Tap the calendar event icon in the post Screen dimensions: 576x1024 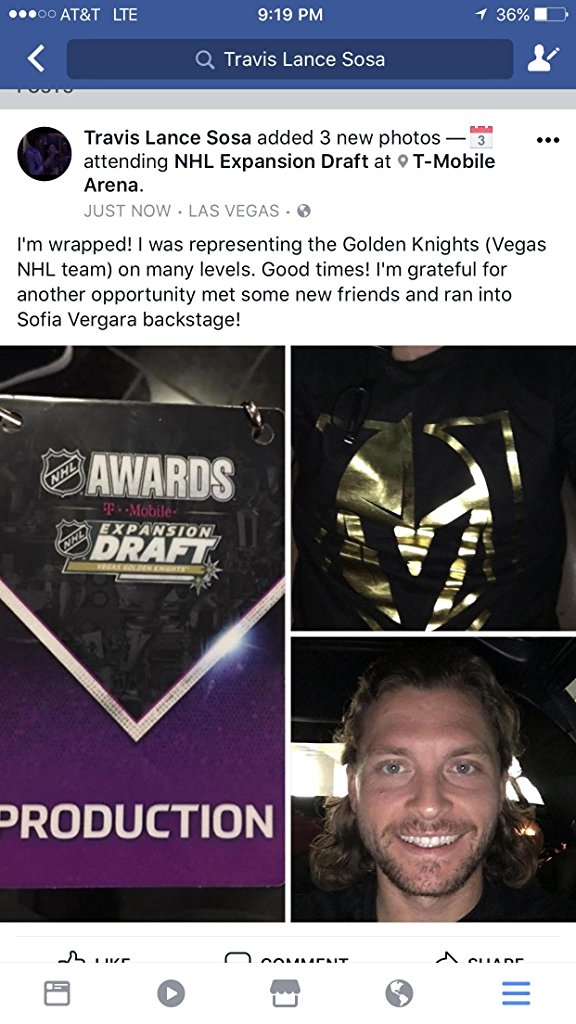(481, 137)
